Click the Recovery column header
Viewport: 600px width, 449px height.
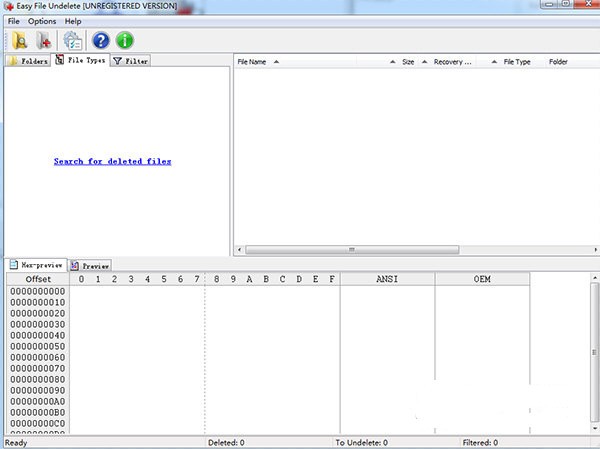pos(452,62)
